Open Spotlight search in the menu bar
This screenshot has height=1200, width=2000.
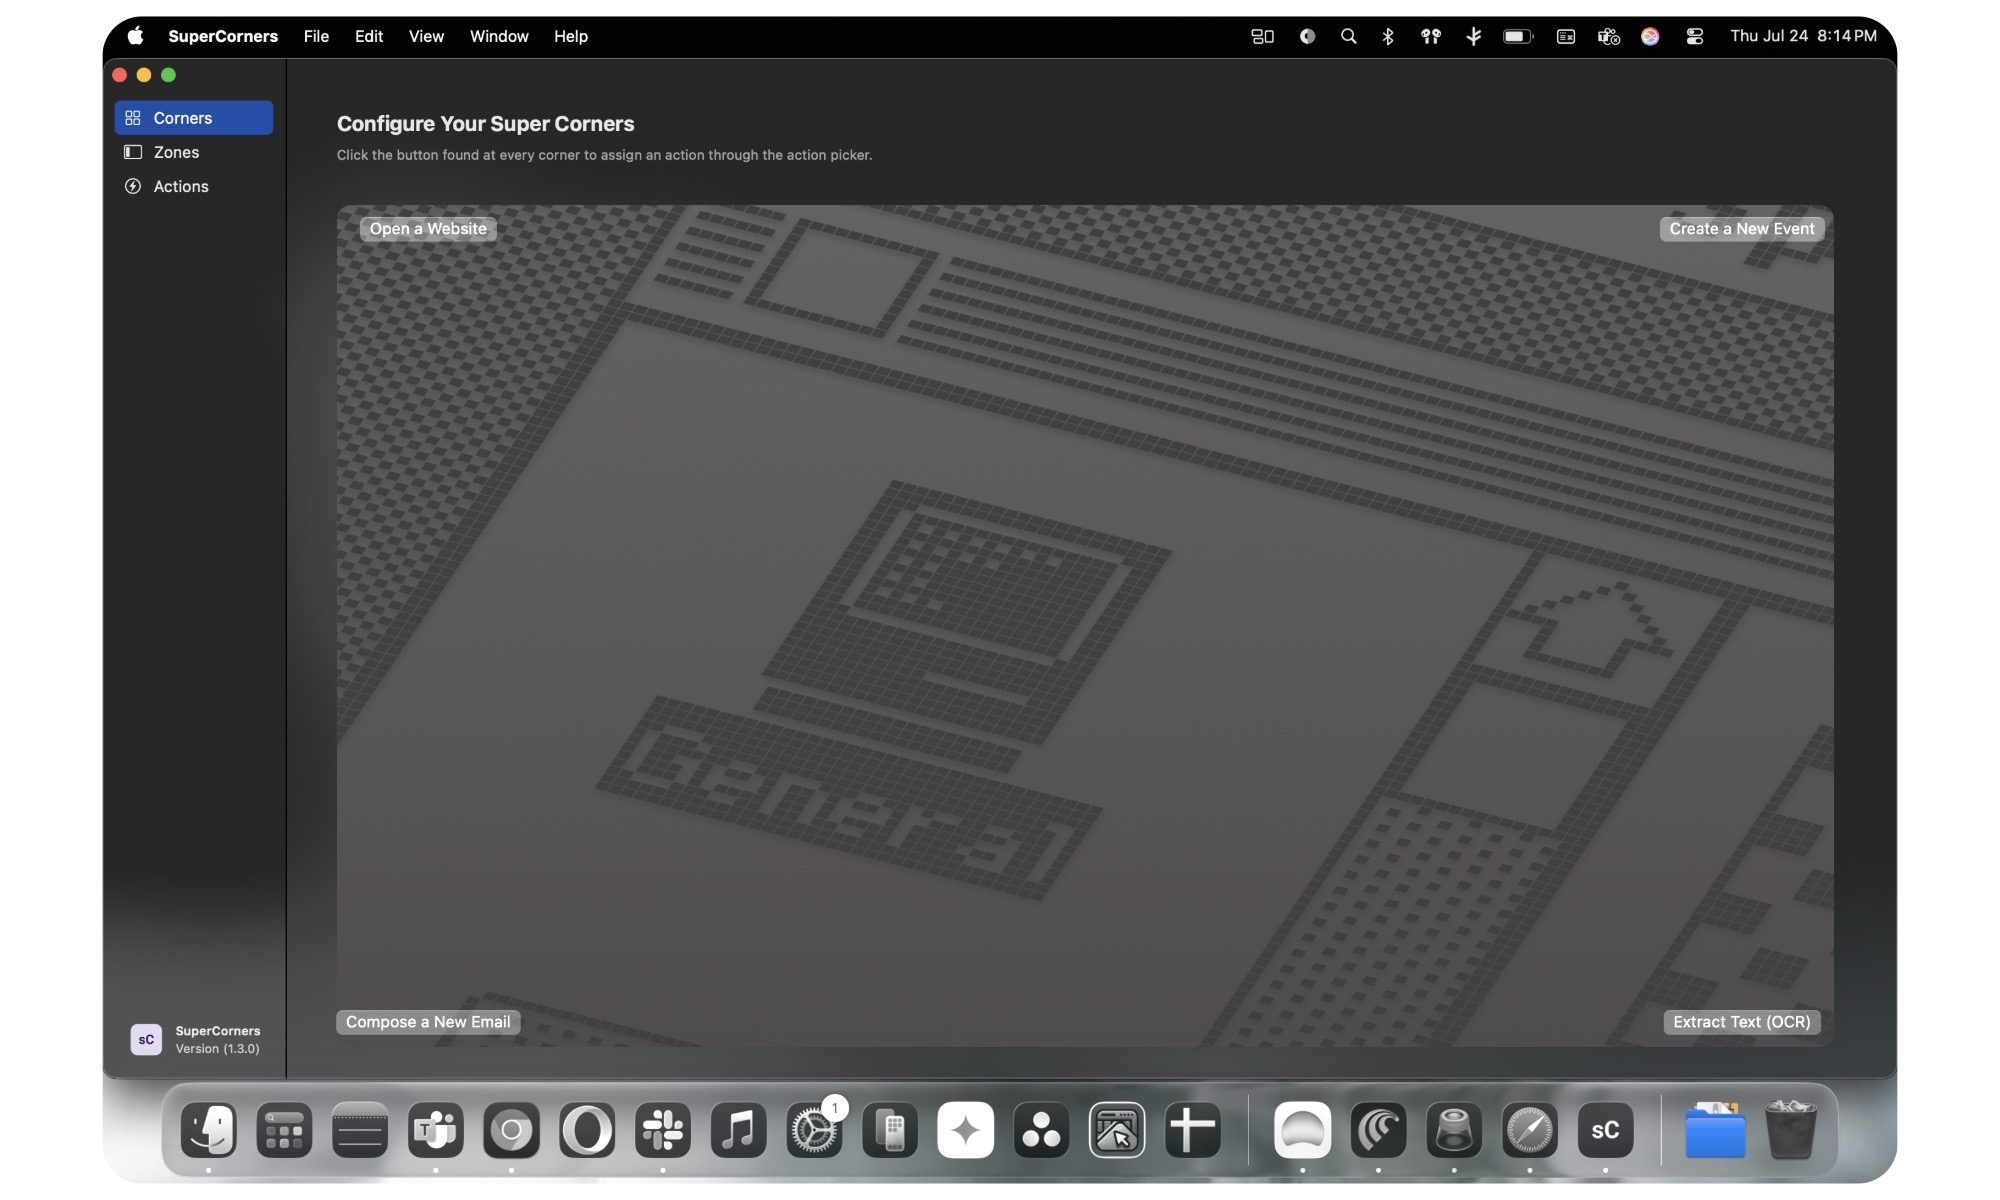(x=1348, y=36)
